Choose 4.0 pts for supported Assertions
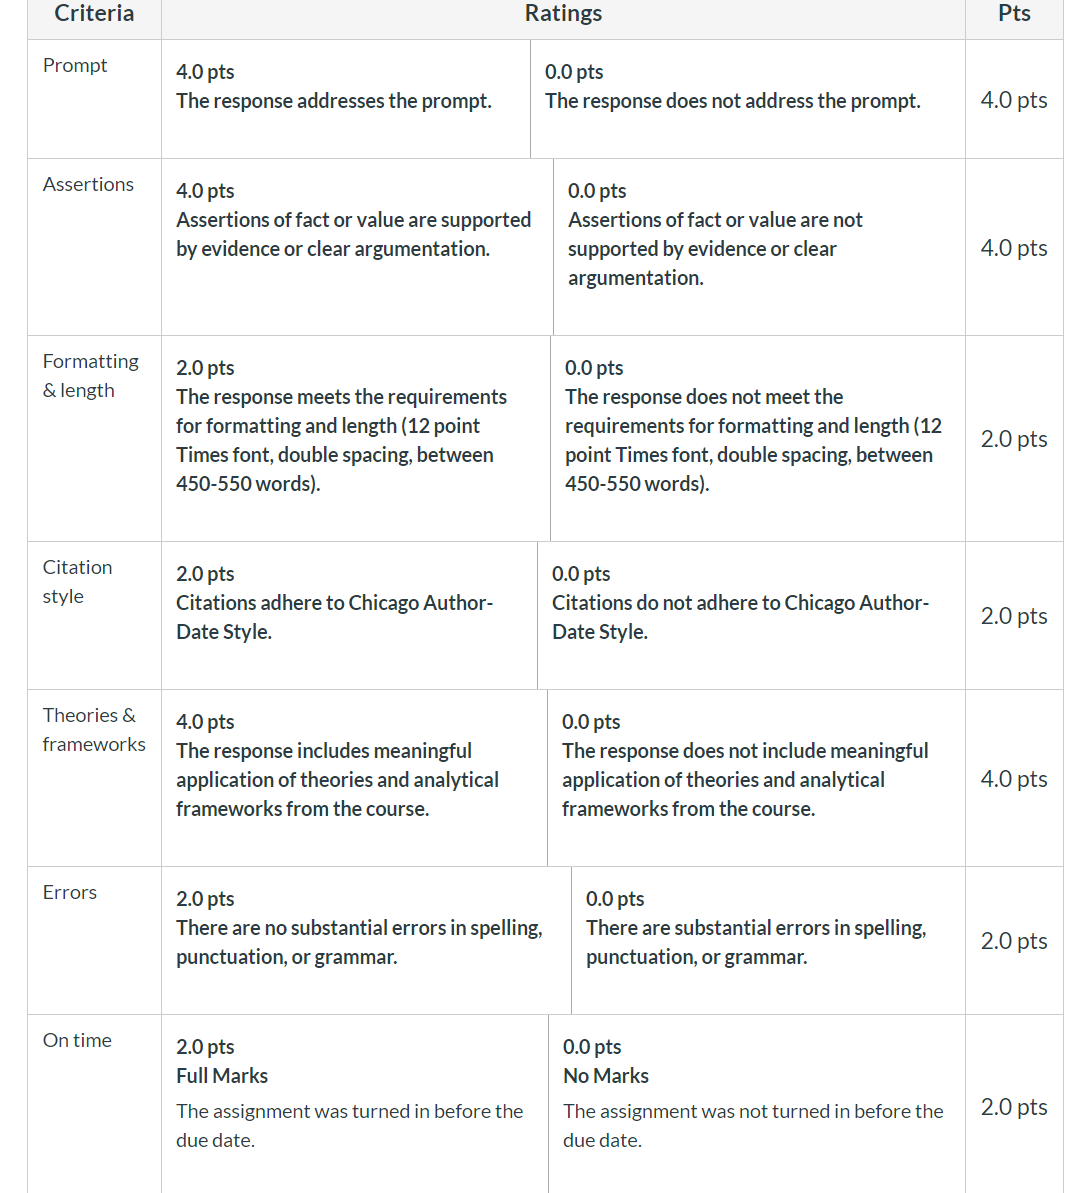Viewport: 1087px width, 1193px height. pyautogui.click(x=357, y=247)
